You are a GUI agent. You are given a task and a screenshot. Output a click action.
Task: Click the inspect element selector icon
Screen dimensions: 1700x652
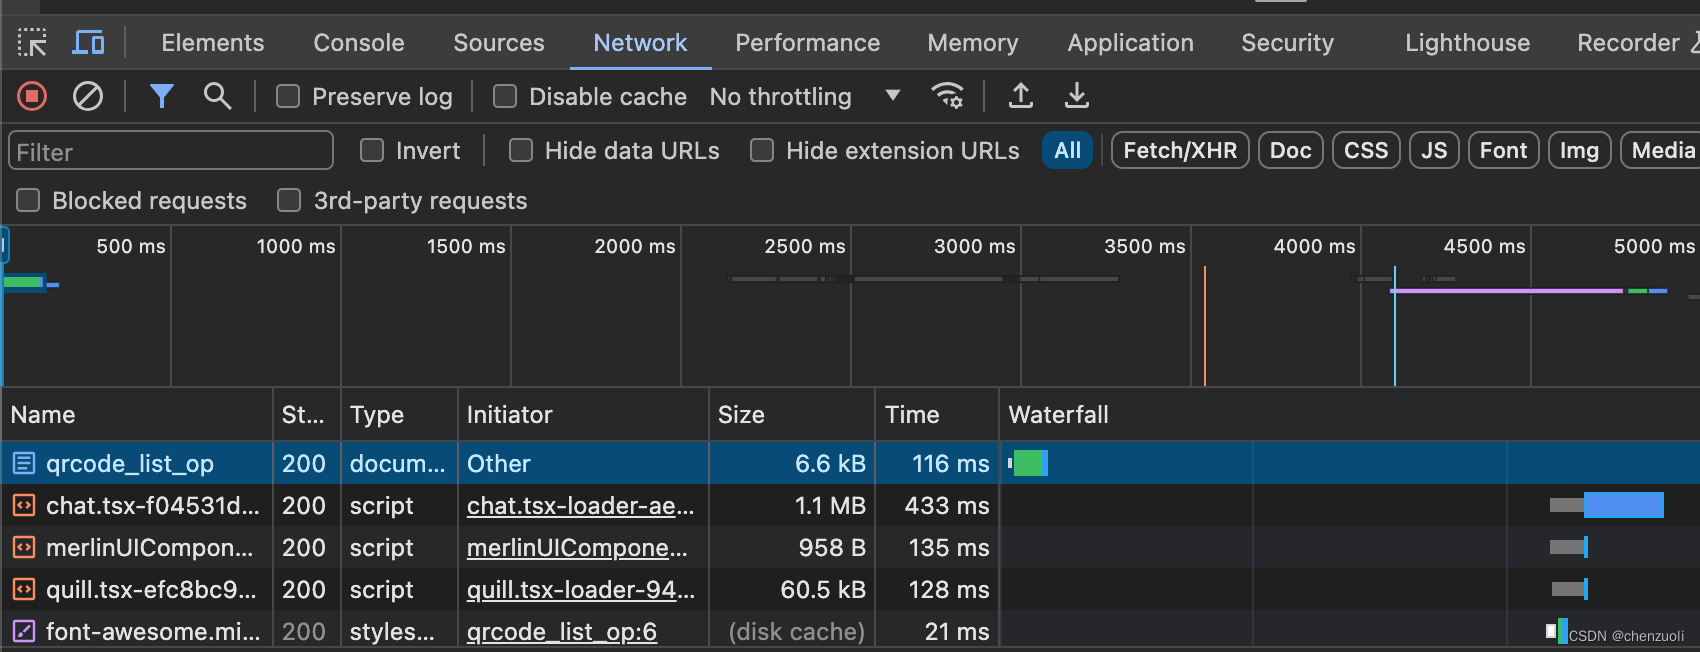[32, 43]
